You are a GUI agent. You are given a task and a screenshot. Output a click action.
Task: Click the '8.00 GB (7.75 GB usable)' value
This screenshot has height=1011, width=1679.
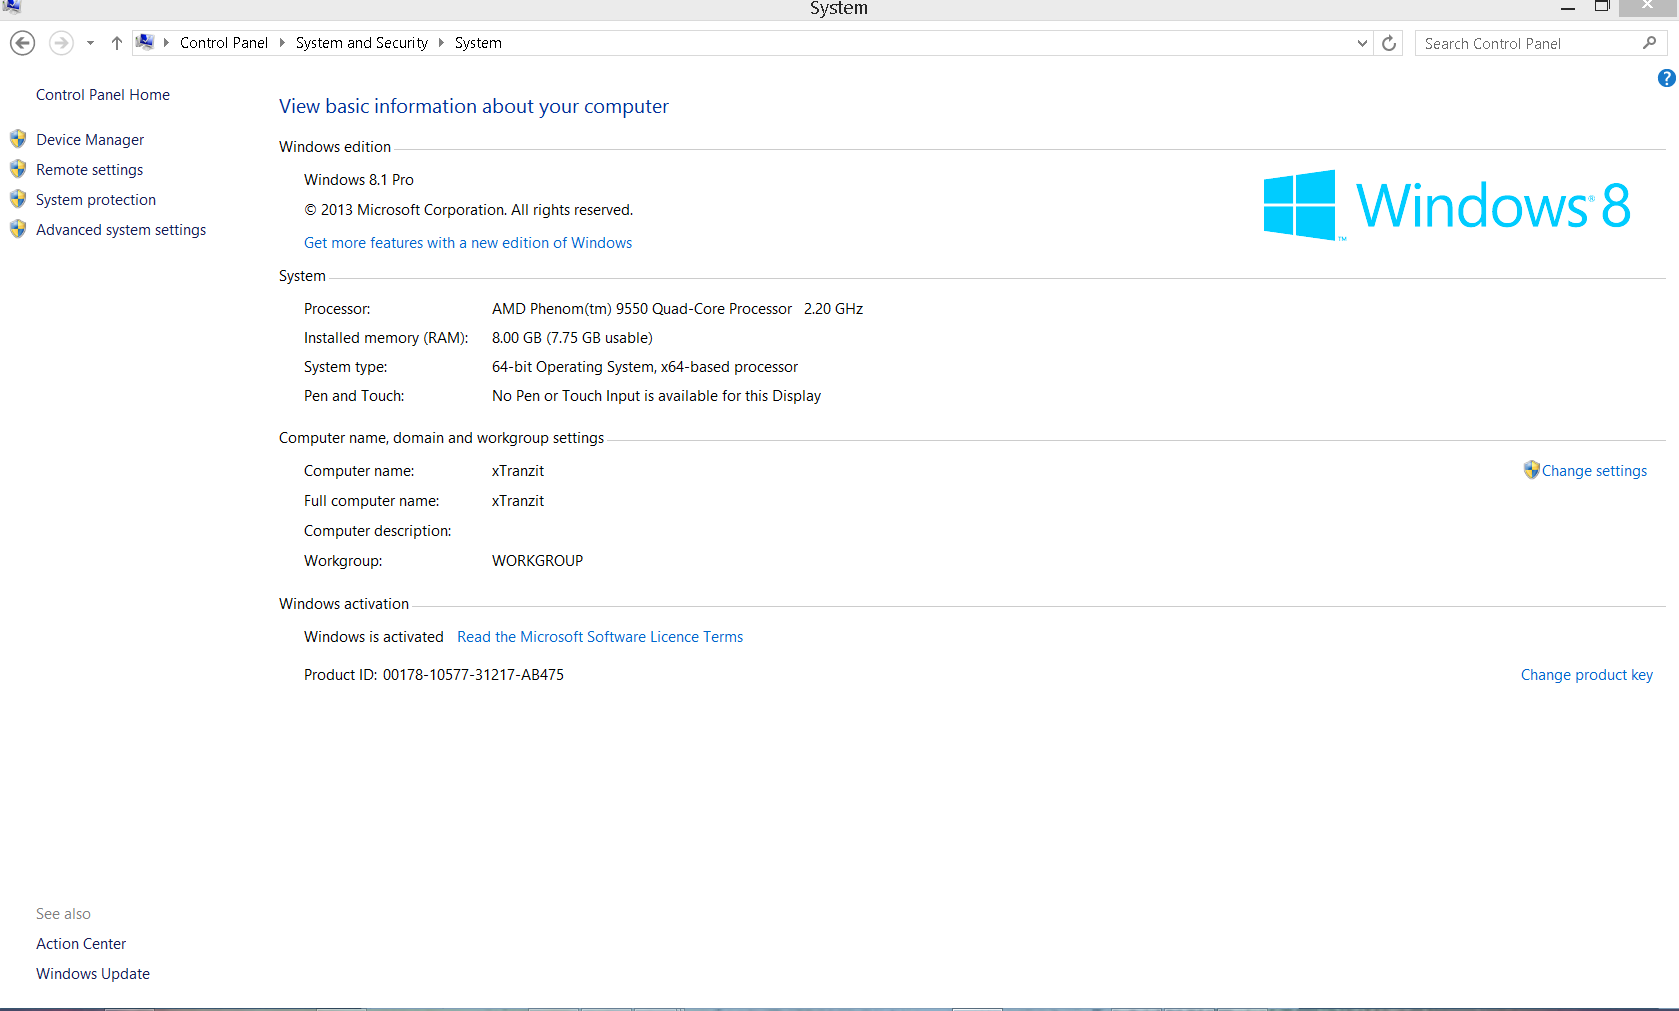click(x=572, y=338)
